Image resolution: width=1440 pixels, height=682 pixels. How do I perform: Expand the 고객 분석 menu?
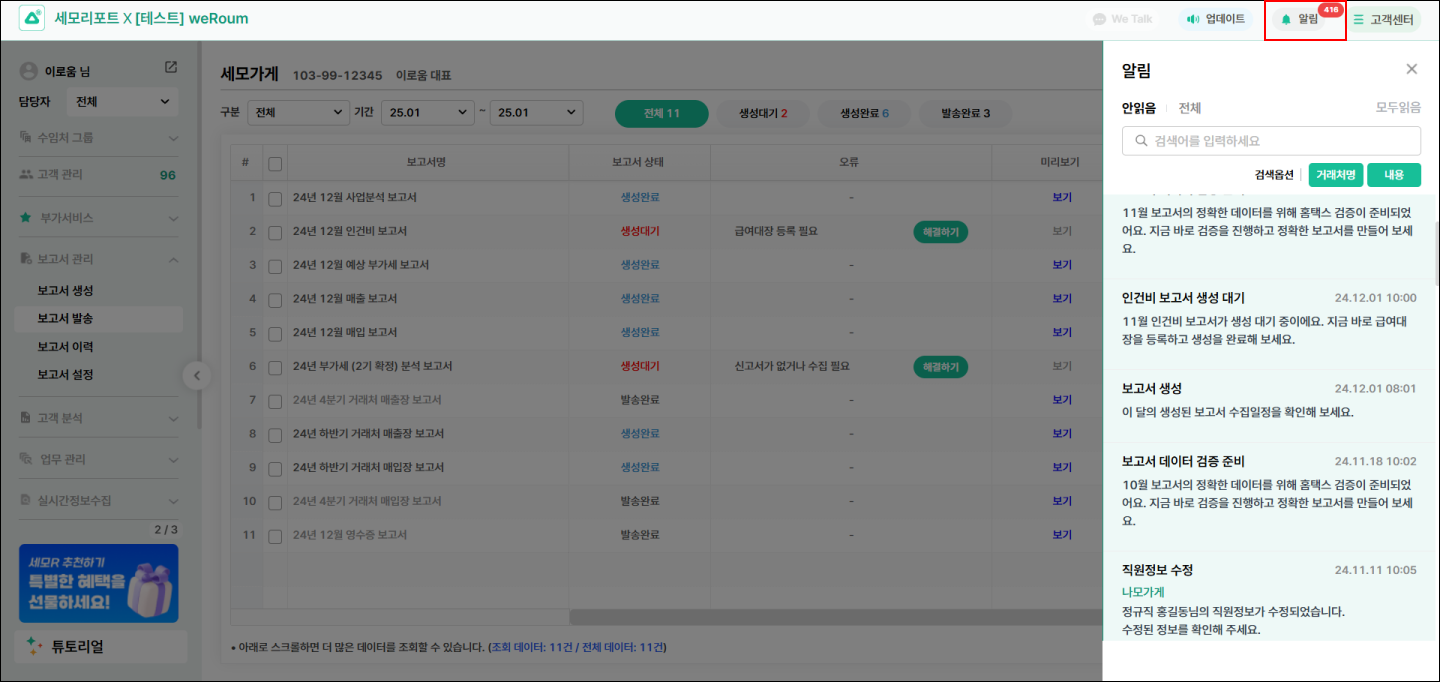tap(100, 417)
